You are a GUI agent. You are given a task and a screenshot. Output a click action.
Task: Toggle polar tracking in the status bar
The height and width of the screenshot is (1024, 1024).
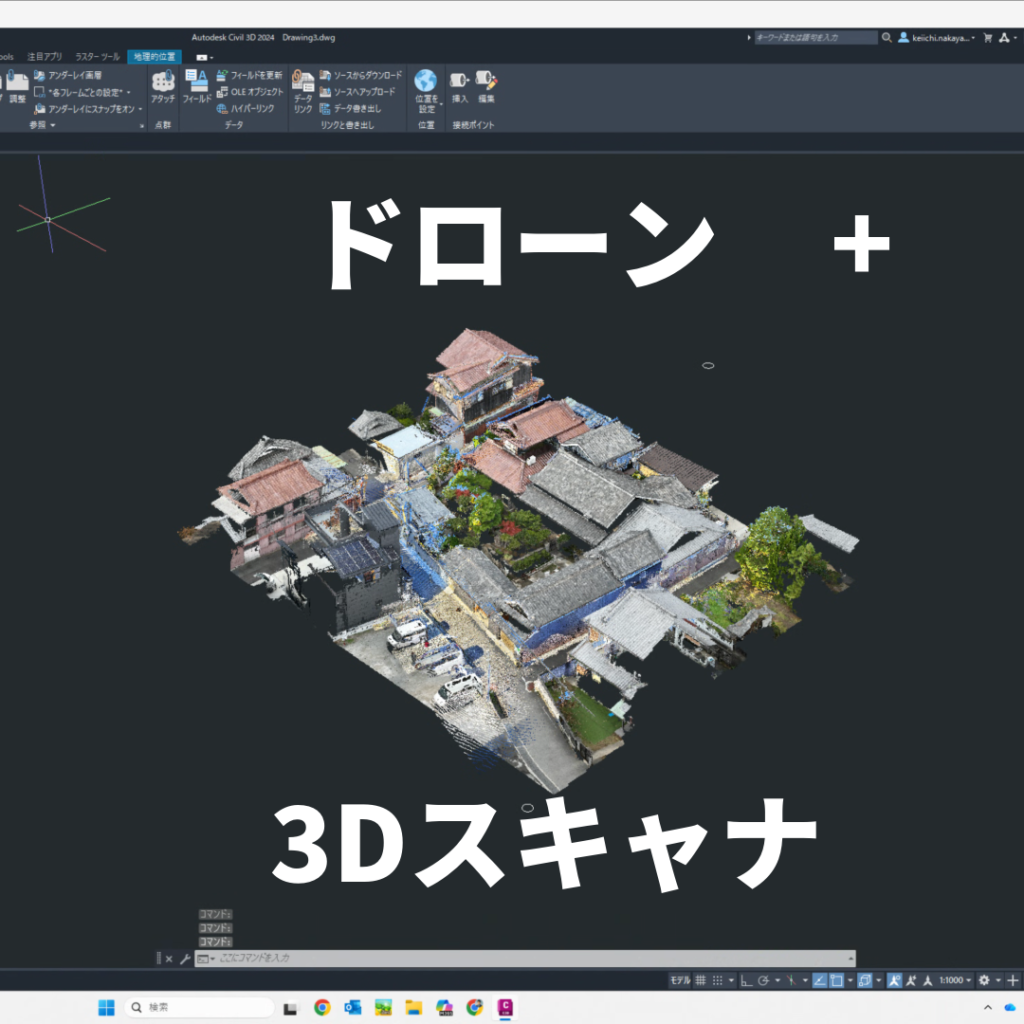pos(764,980)
